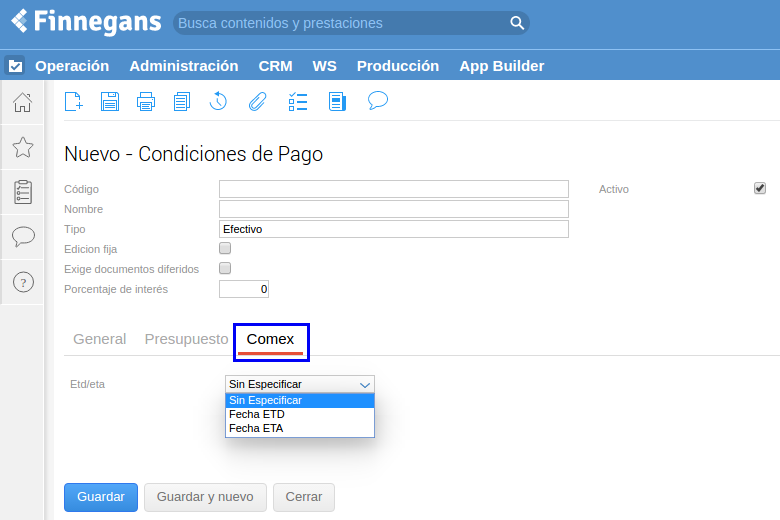780x520 pixels.
Task: Open the comments speech bubble in toolbar
Action: (x=377, y=100)
